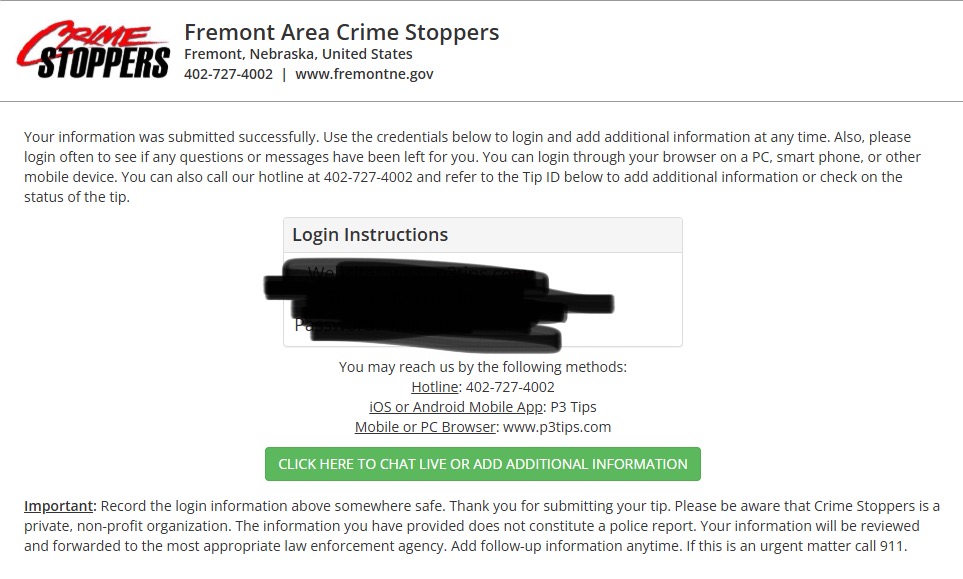Click the underlined Important label

coord(59,506)
